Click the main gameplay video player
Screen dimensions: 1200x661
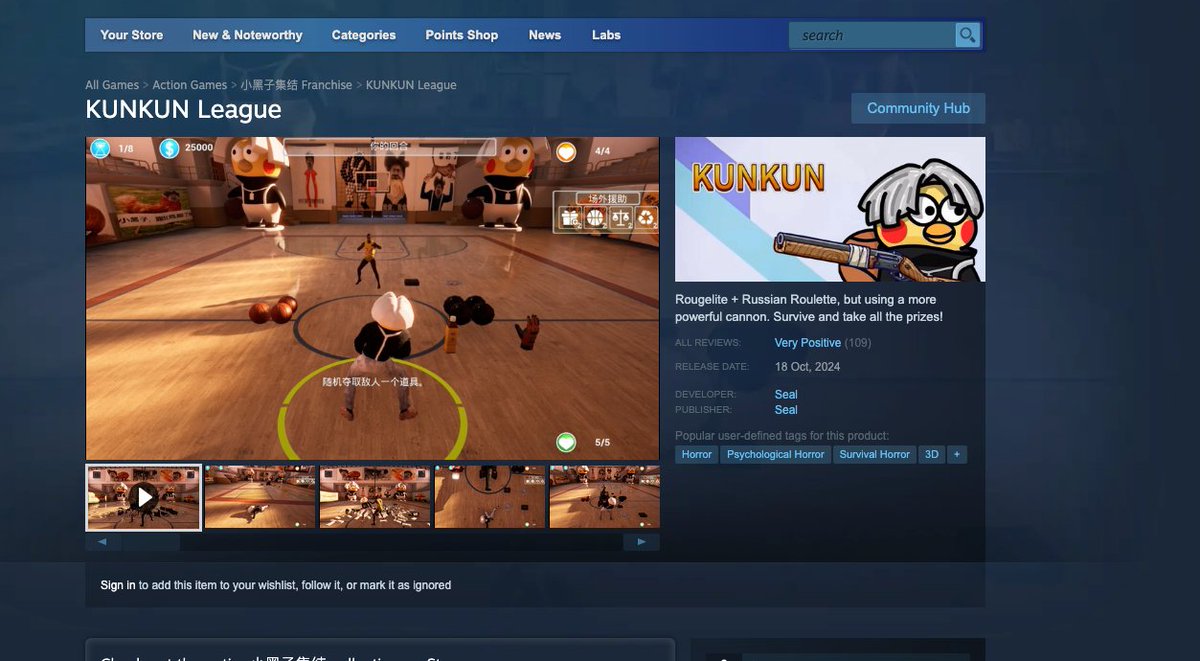coord(373,298)
